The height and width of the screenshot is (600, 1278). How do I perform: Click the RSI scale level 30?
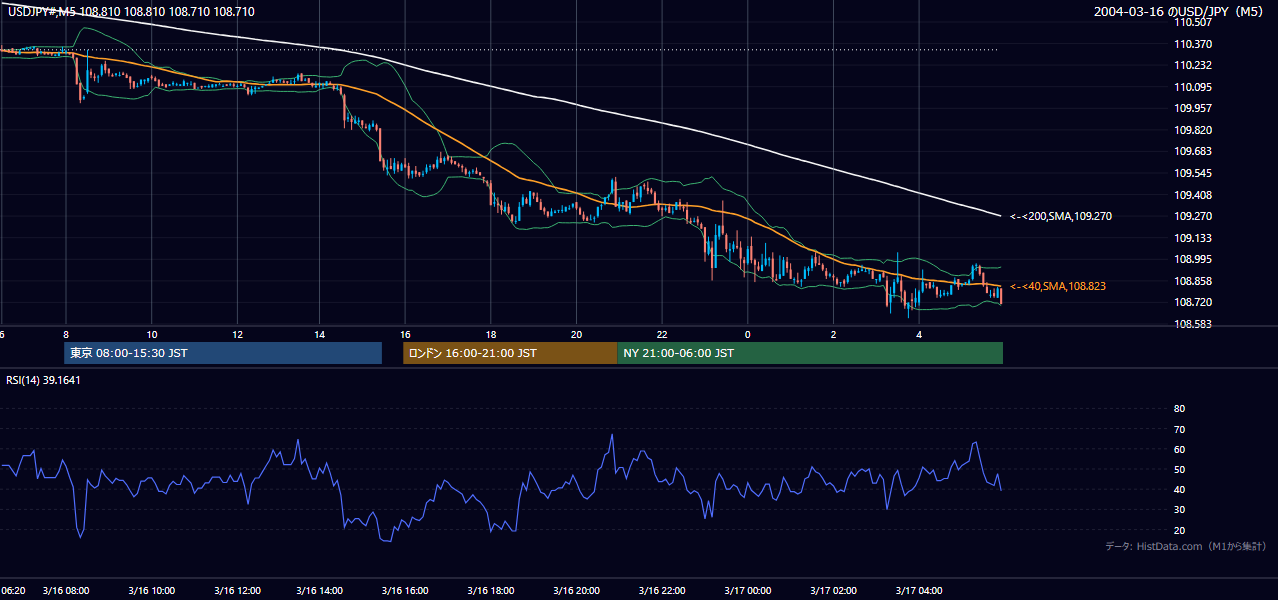click(x=1179, y=510)
